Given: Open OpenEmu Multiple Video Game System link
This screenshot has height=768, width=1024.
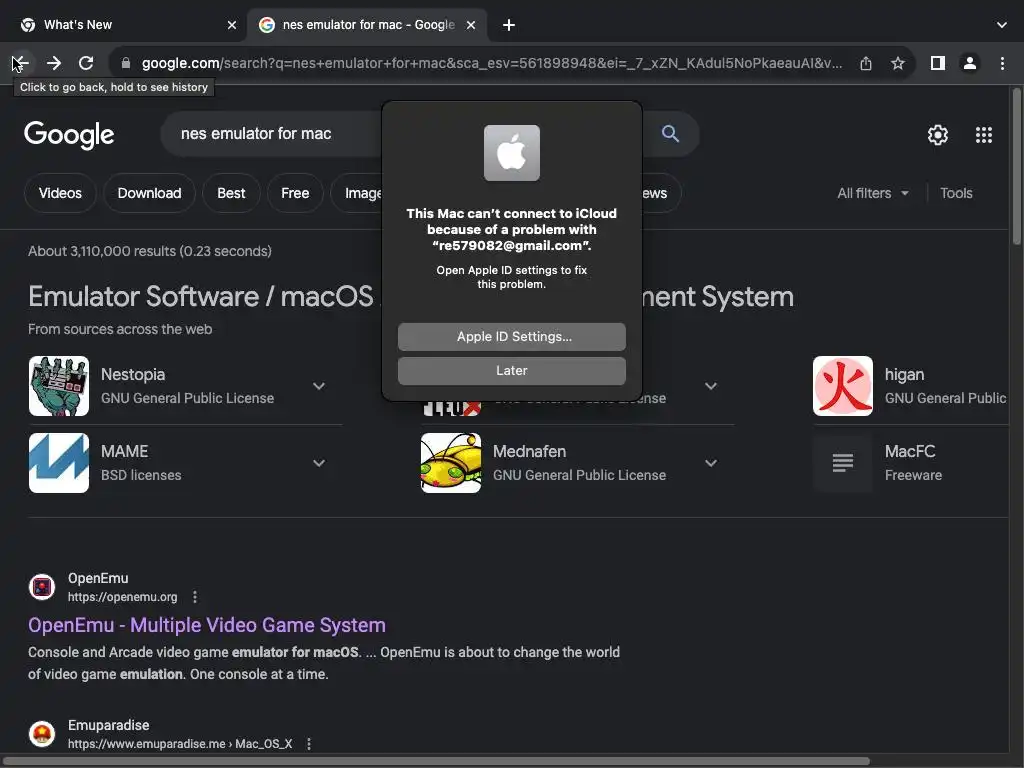Looking at the screenshot, I should pos(207,625).
